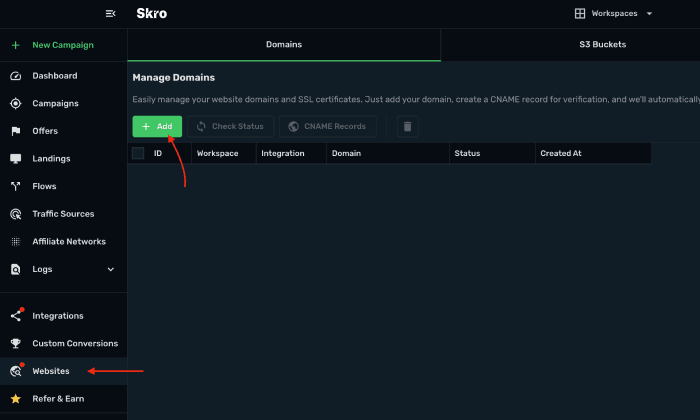Add a new domain
Viewport: 700px width, 420px height.
(157, 126)
